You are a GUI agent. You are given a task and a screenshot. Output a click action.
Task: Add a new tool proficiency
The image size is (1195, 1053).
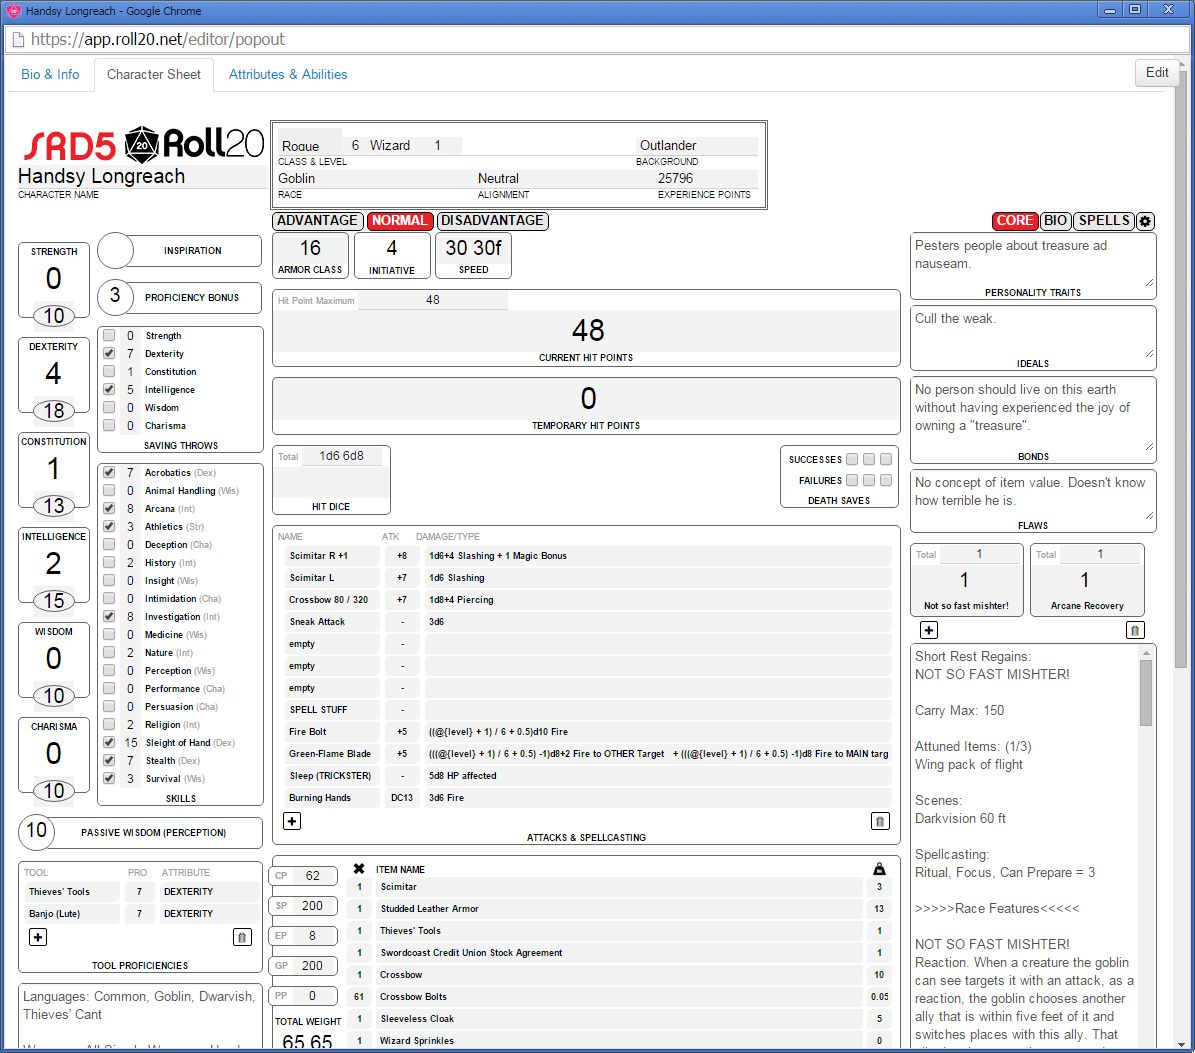click(x=38, y=937)
